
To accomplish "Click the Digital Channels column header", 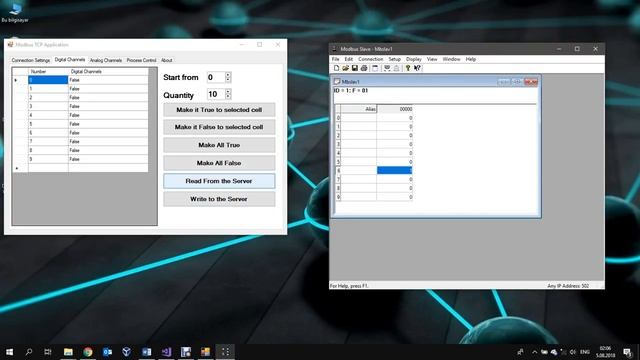I will 108,71.
